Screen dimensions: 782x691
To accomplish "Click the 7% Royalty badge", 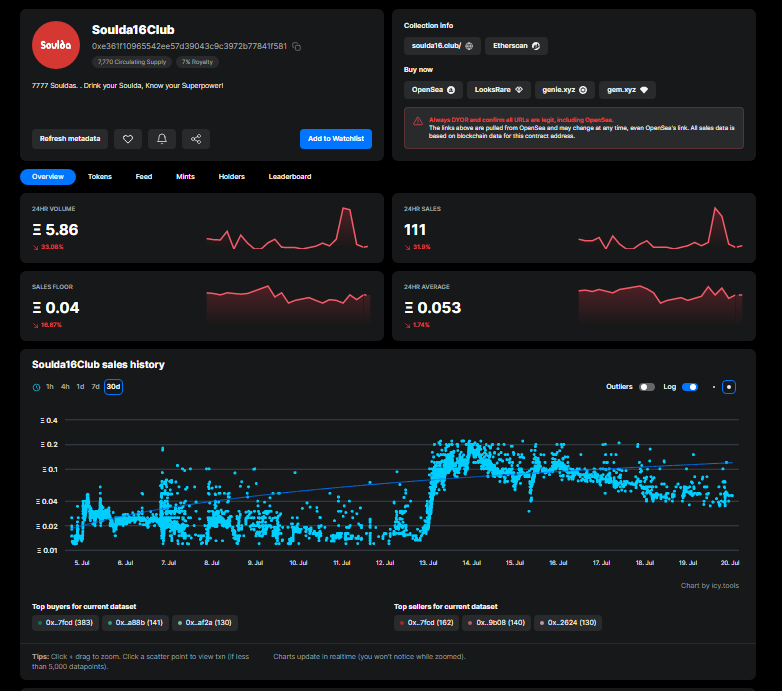I will tap(197, 62).
